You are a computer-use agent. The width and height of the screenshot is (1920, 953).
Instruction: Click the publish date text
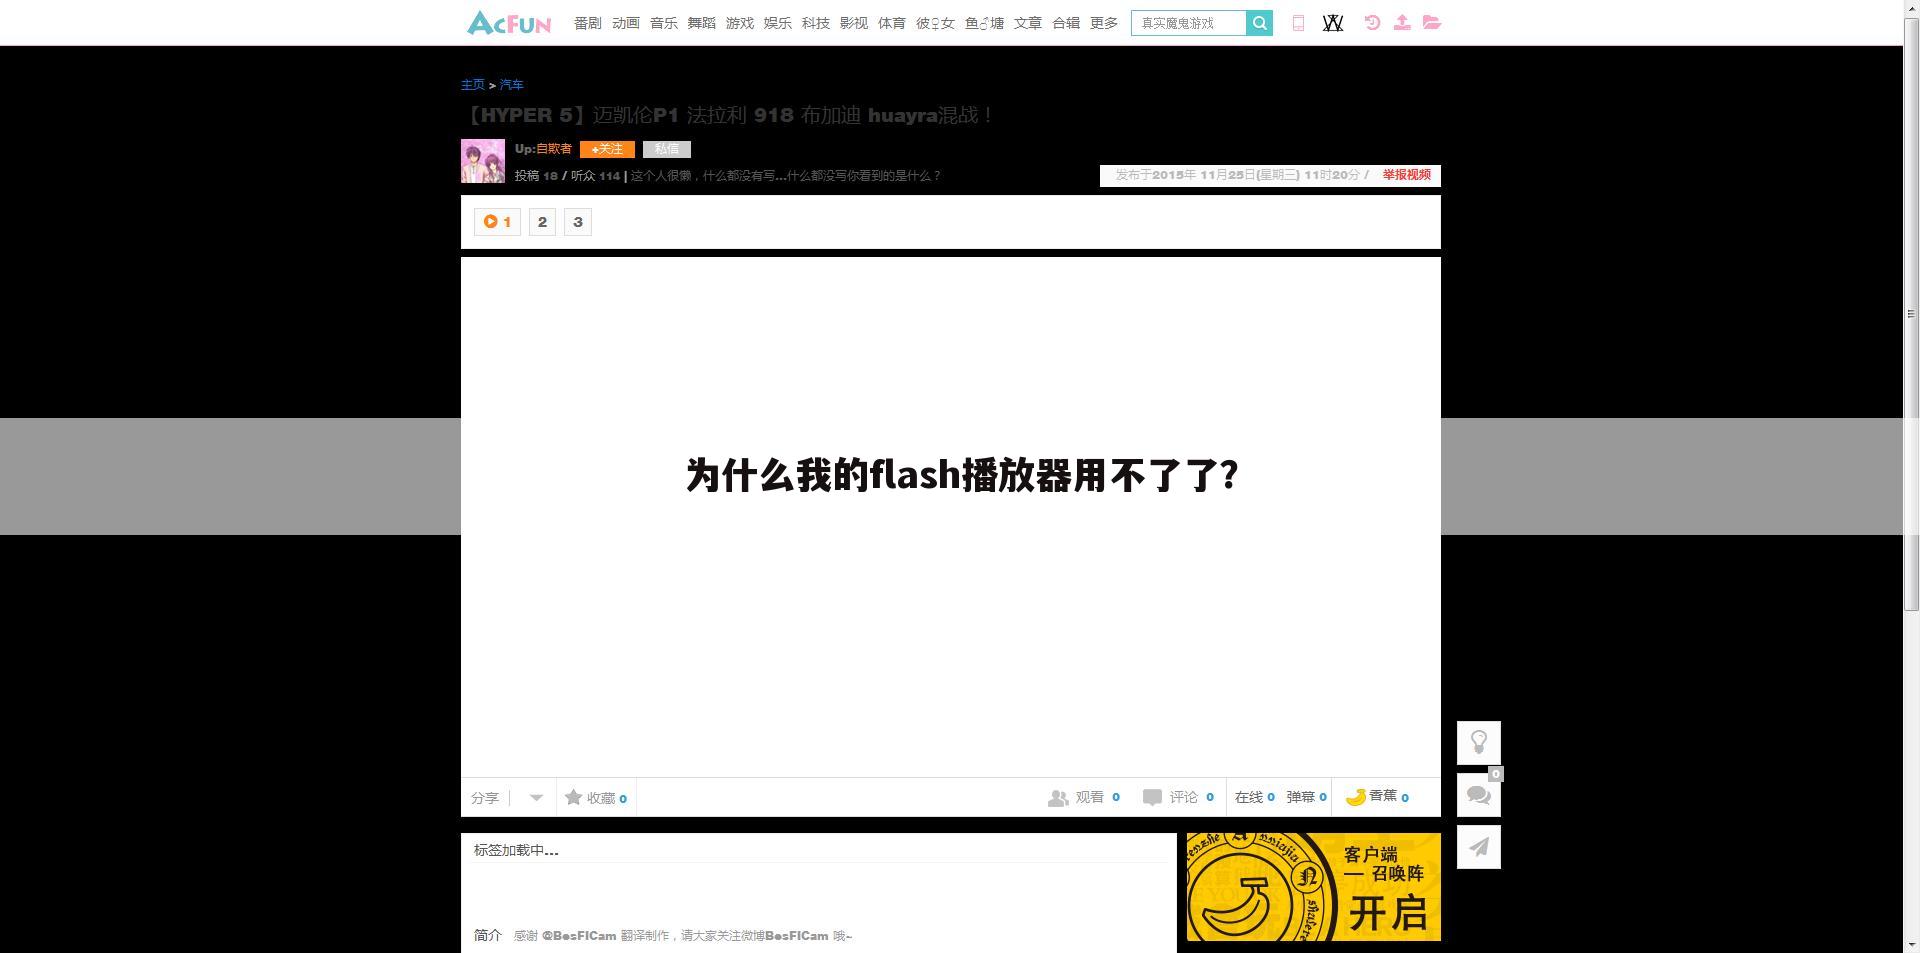pyautogui.click(x=1238, y=175)
